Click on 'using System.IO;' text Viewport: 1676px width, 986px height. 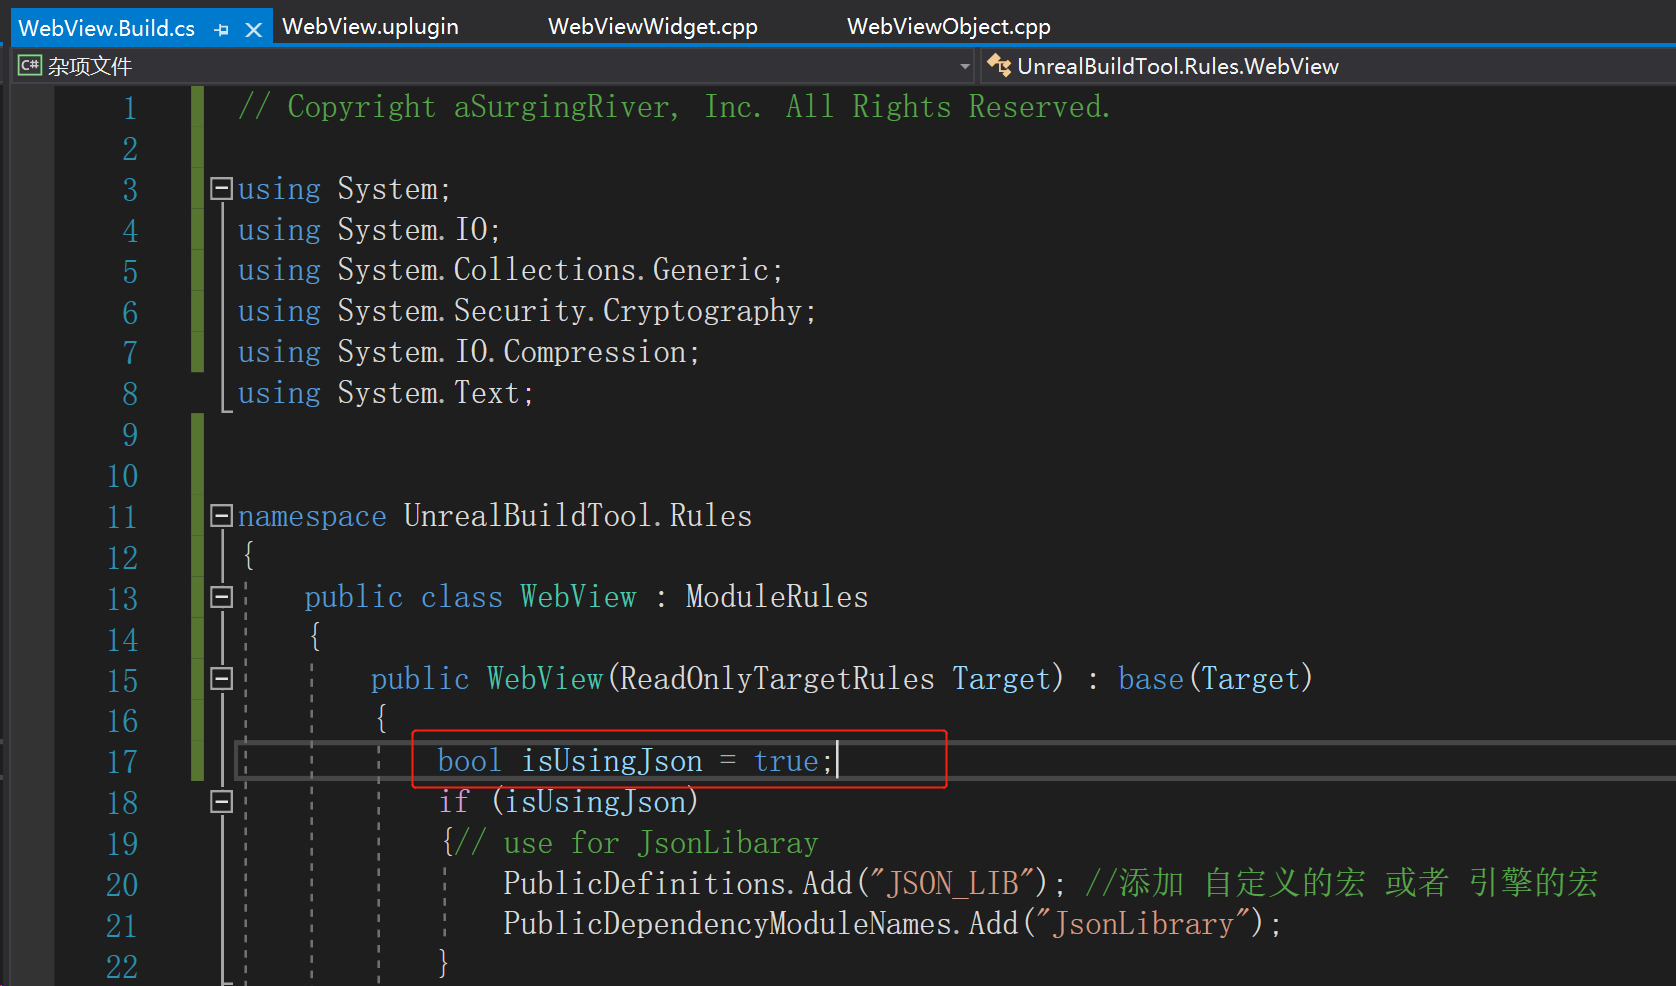click(369, 229)
